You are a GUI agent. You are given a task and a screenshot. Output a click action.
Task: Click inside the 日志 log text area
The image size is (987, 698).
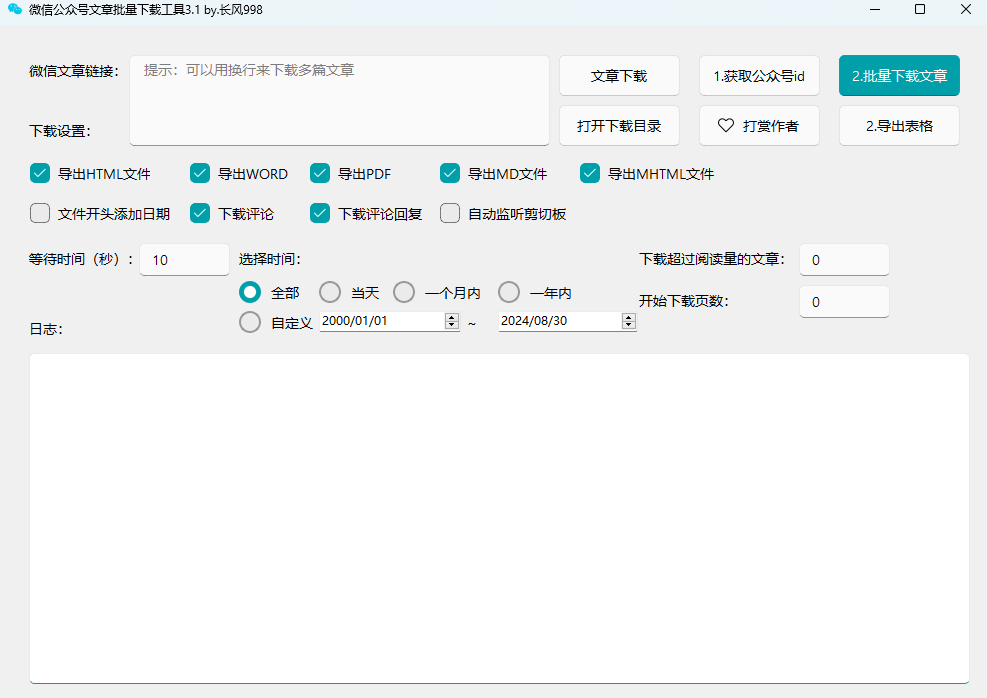click(x=499, y=518)
